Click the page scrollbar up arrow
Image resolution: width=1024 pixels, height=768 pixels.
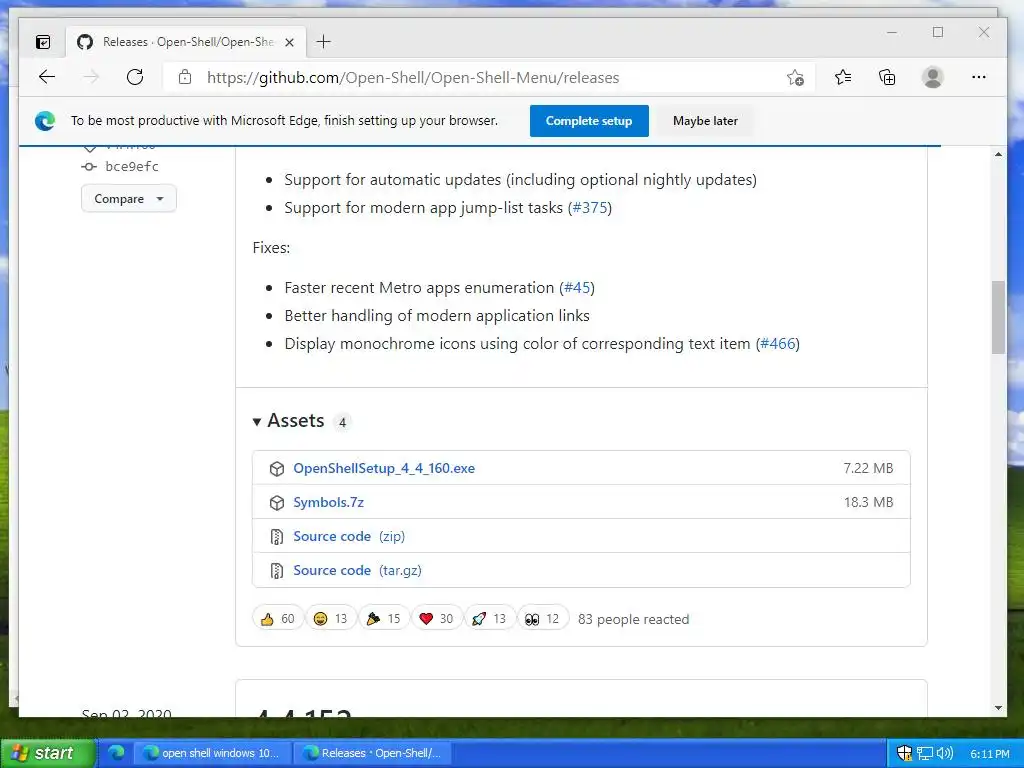(998, 154)
